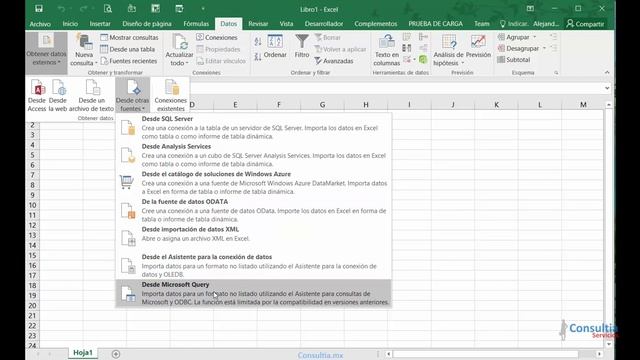
Task: Sort Z to A descending icon
Action: pos(258,57)
